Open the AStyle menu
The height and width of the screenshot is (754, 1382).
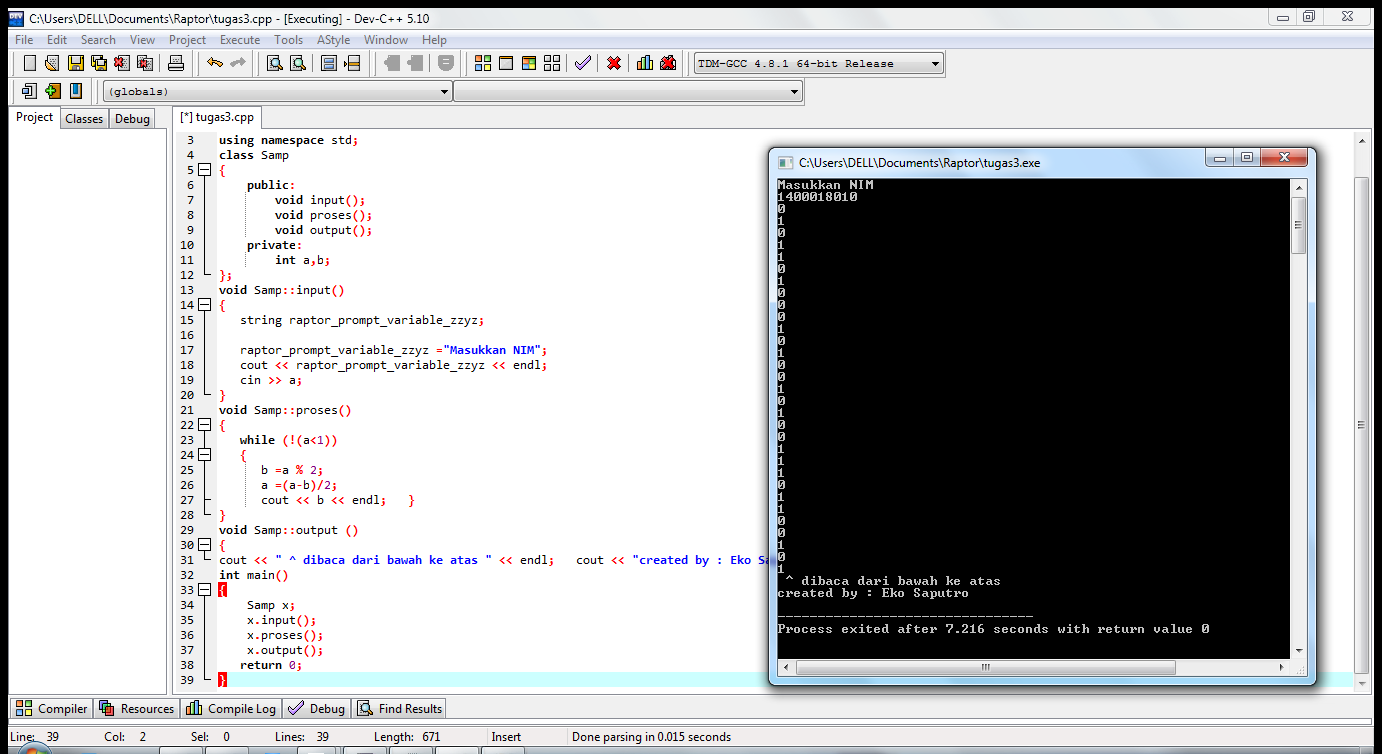(x=333, y=40)
